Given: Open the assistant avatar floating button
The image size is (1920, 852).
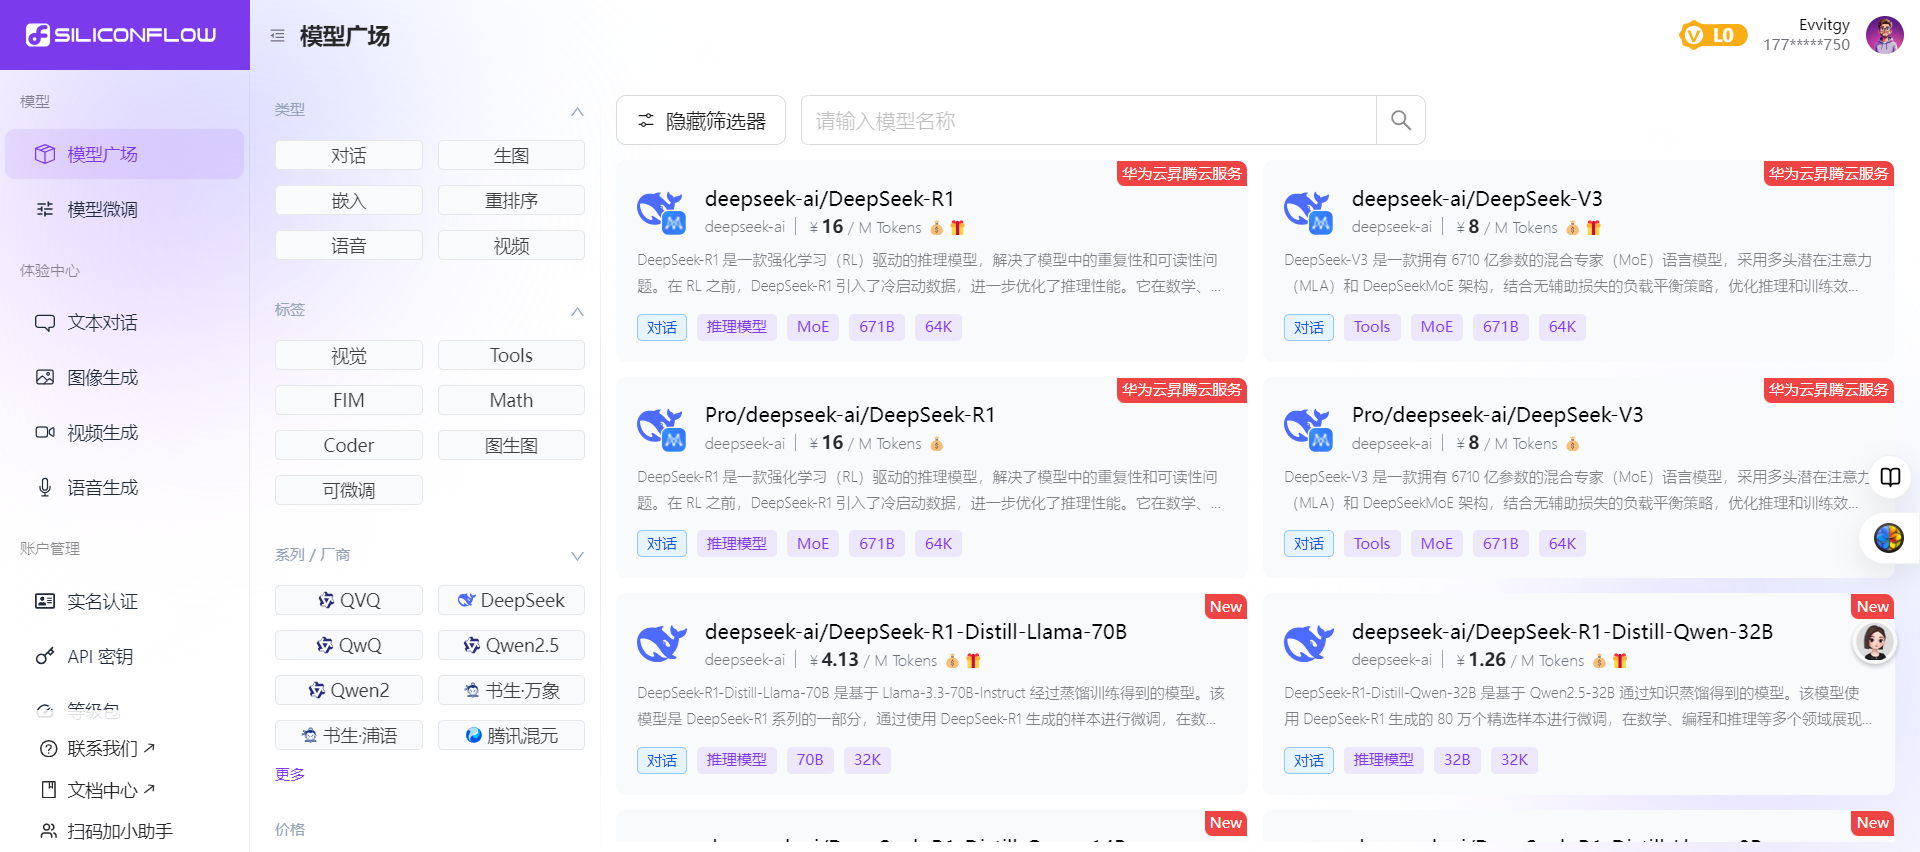Looking at the screenshot, I should point(1874,642).
